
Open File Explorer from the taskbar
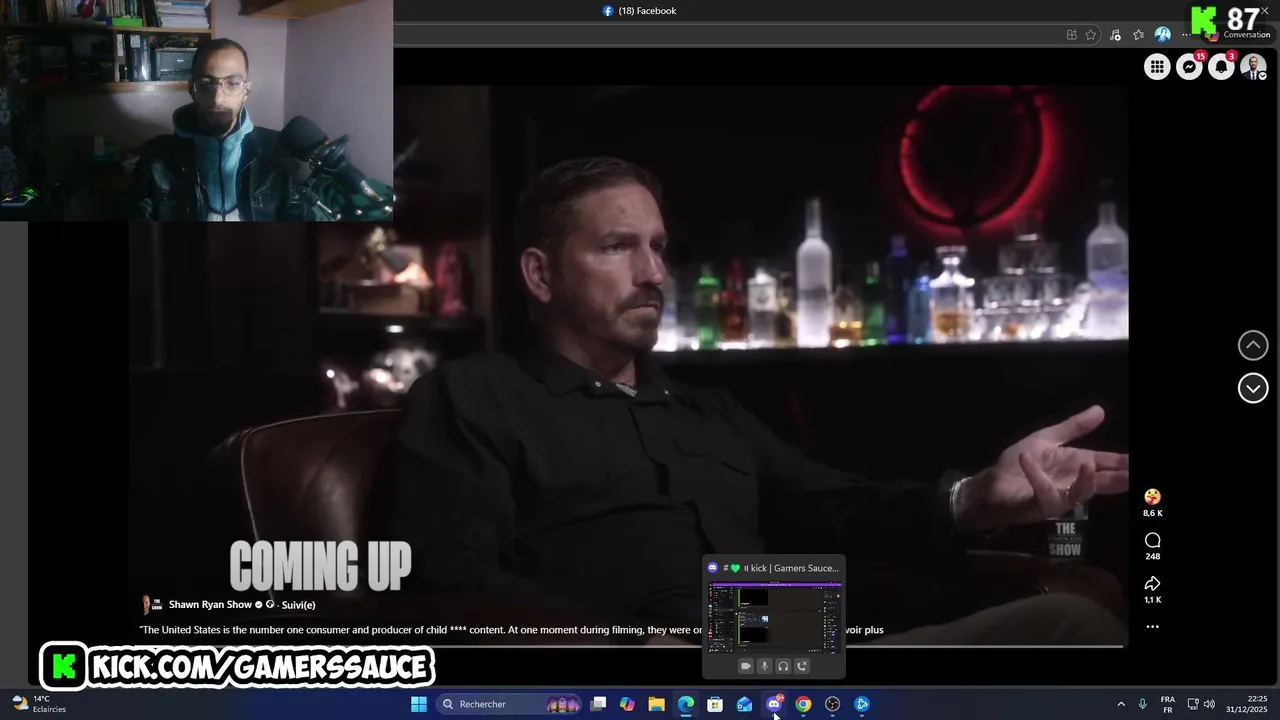656,704
